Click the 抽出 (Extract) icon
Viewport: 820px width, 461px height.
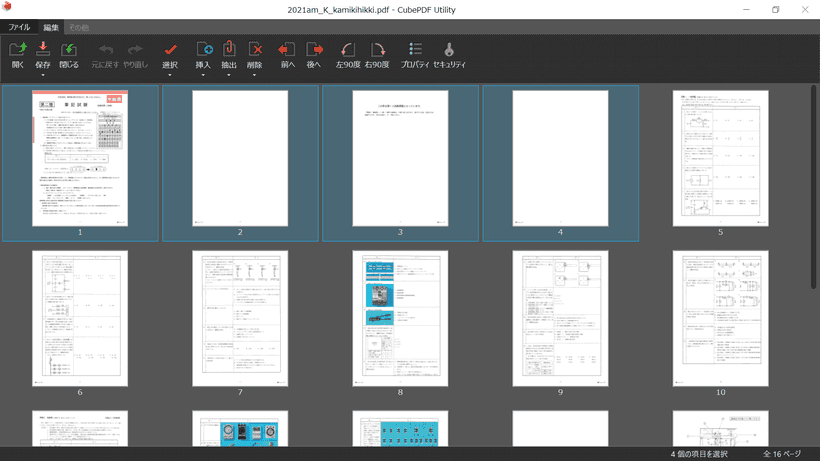(x=229, y=49)
